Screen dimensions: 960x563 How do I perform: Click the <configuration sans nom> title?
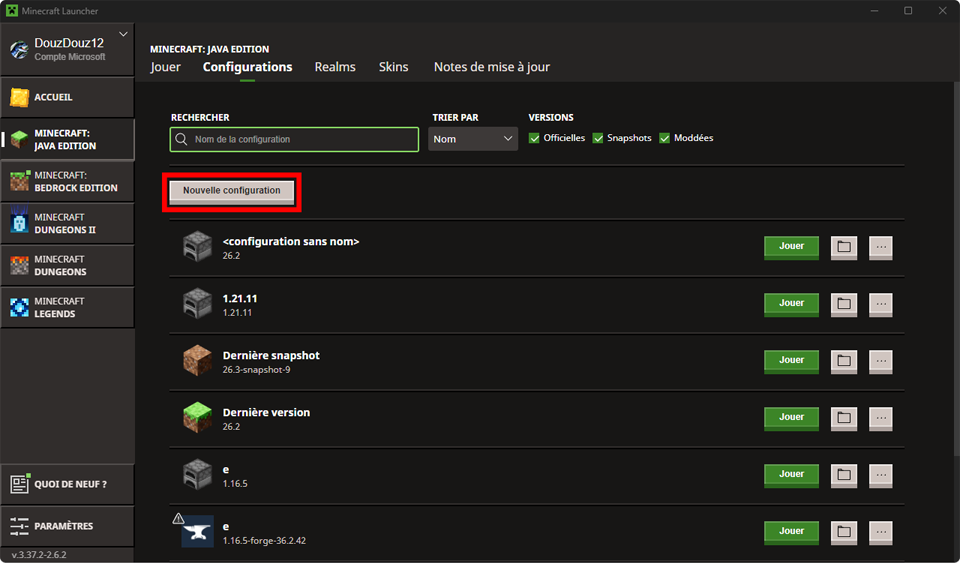291,242
